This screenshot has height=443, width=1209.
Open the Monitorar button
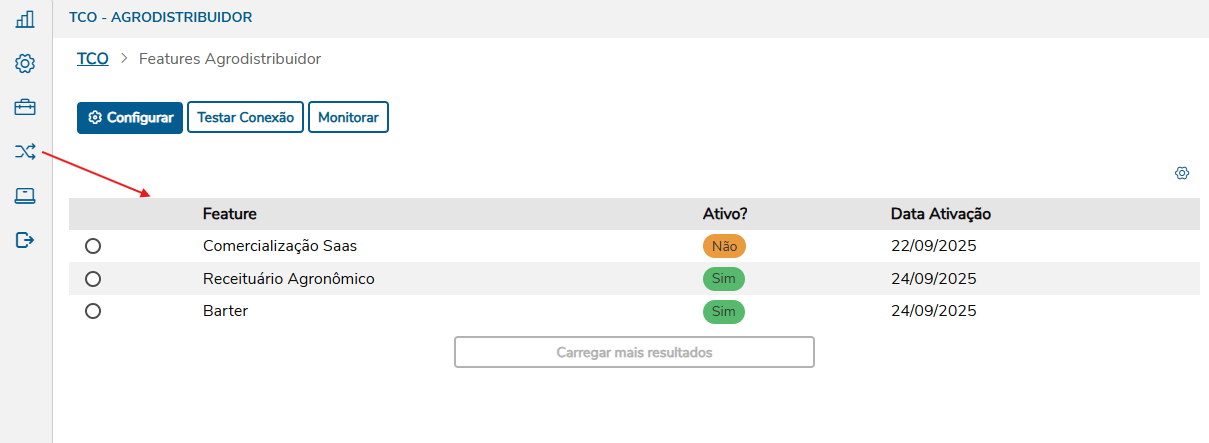pyautogui.click(x=348, y=117)
